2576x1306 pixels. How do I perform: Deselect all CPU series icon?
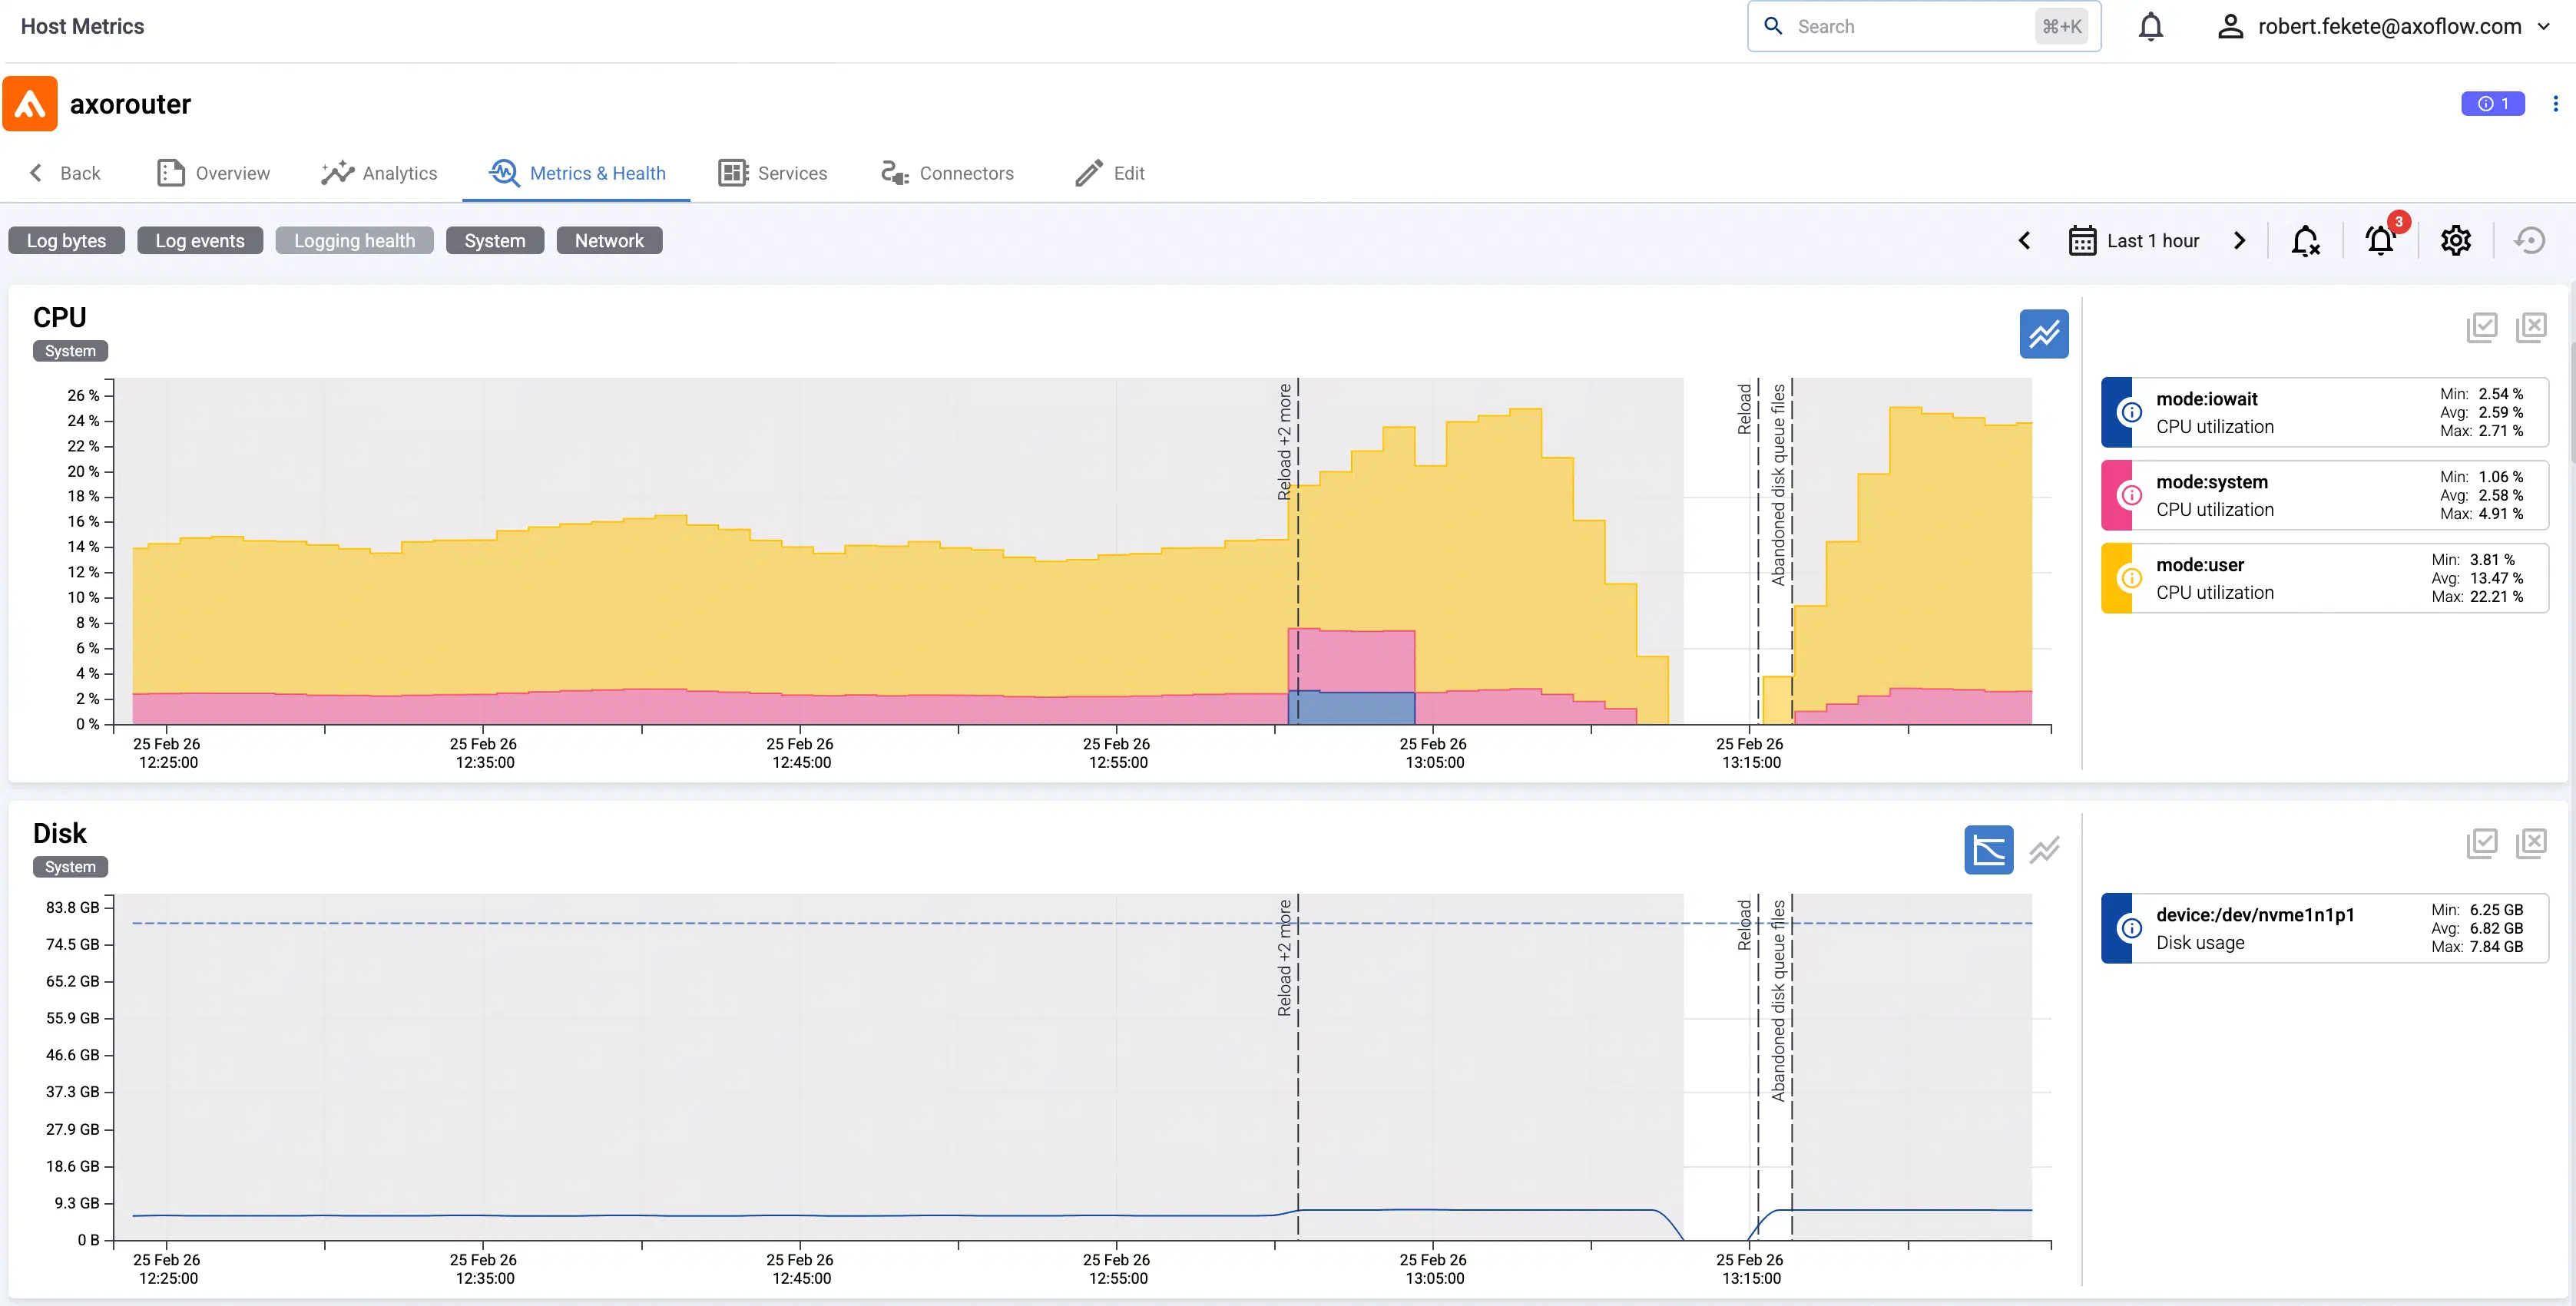[x=2531, y=327]
